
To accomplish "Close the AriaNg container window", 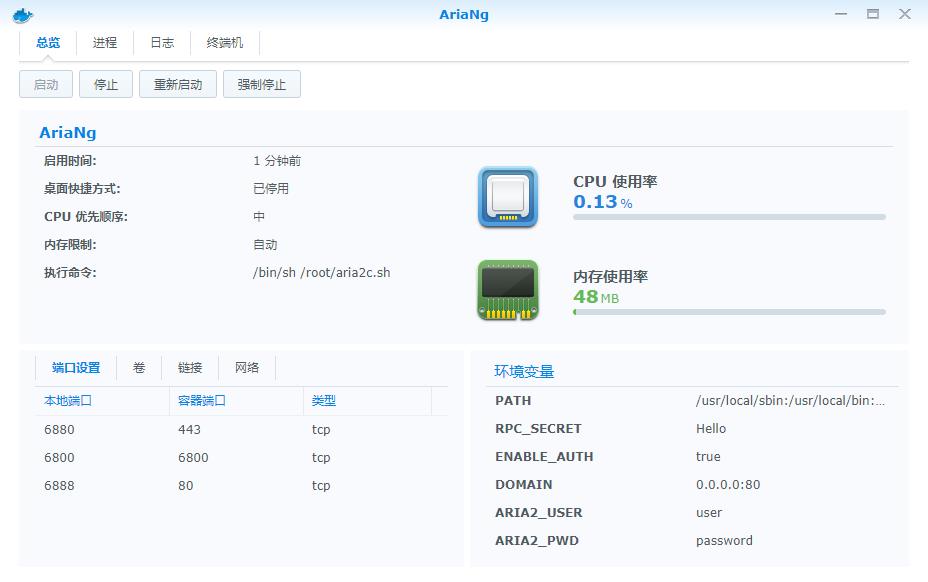I will click(x=905, y=14).
